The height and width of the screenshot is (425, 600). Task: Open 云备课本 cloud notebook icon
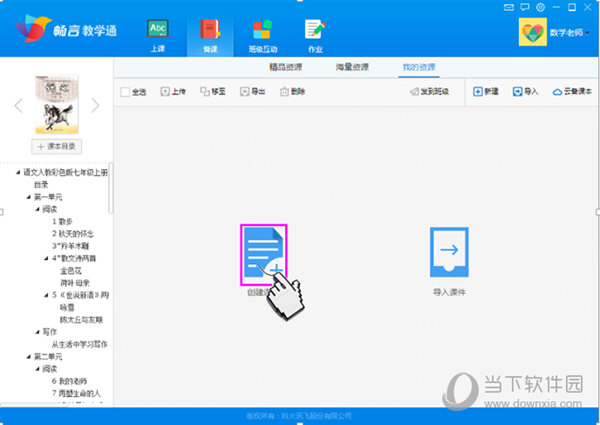click(557, 92)
